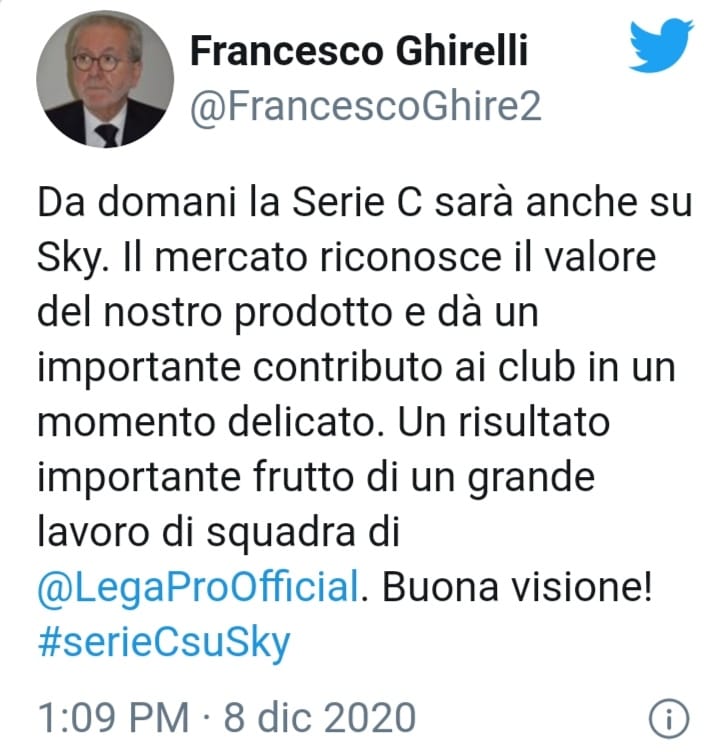Select the text 'Buona visione!'
The height and width of the screenshot is (752, 704).
click(517, 587)
